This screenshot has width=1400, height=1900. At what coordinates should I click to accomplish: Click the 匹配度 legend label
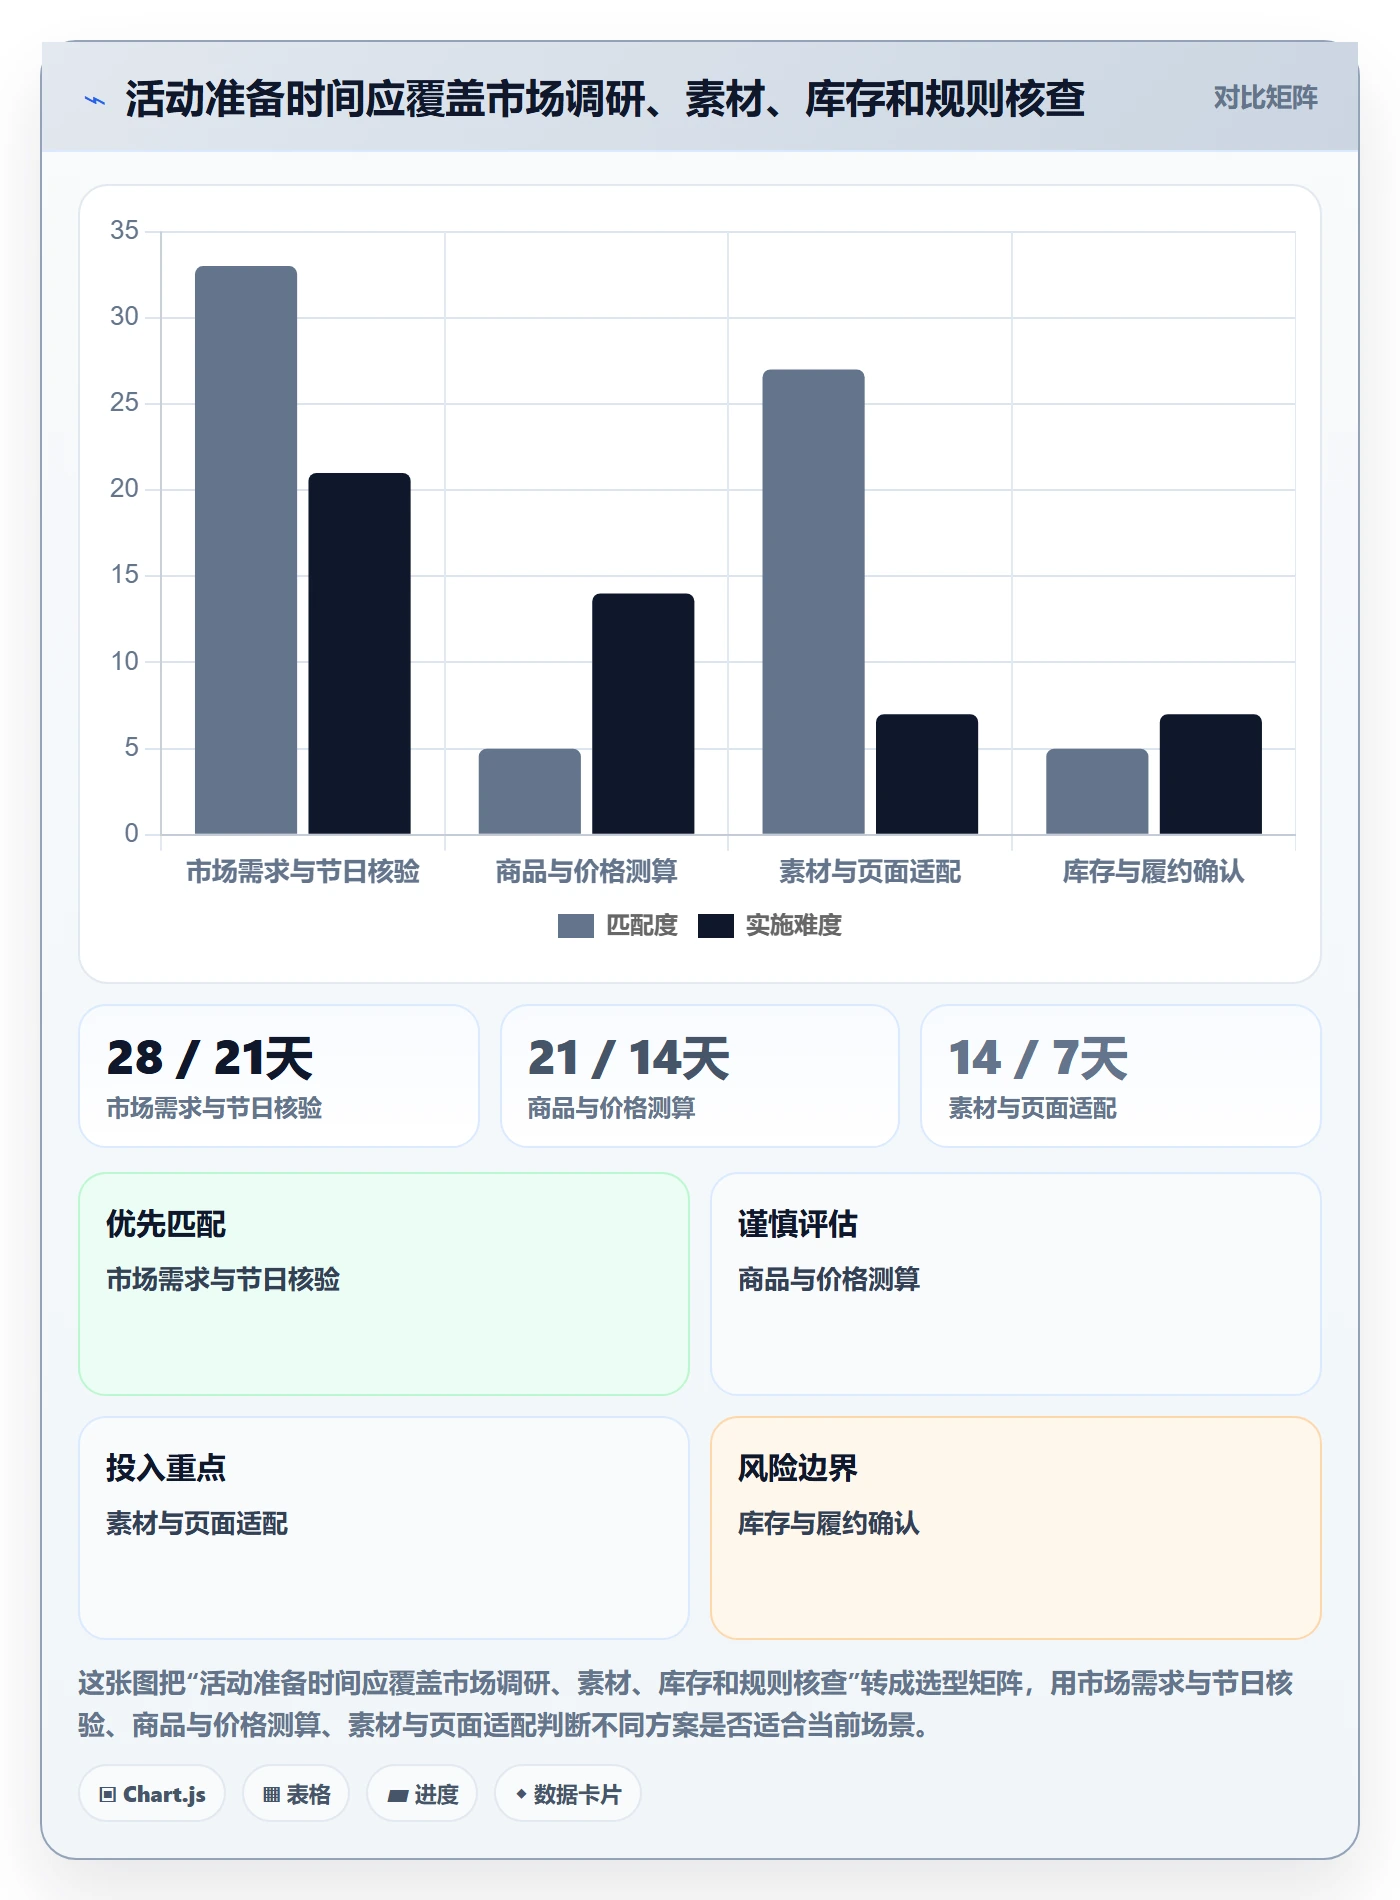pyautogui.click(x=642, y=926)
